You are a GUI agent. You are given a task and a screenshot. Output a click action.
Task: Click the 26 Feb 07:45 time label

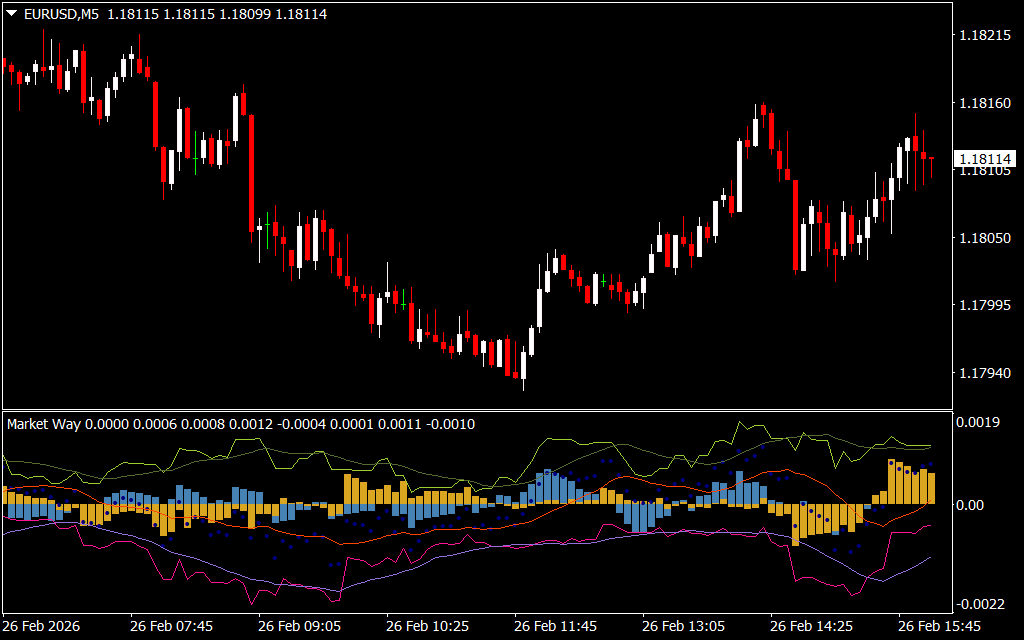pyautogui.click(x=171, y=626)
